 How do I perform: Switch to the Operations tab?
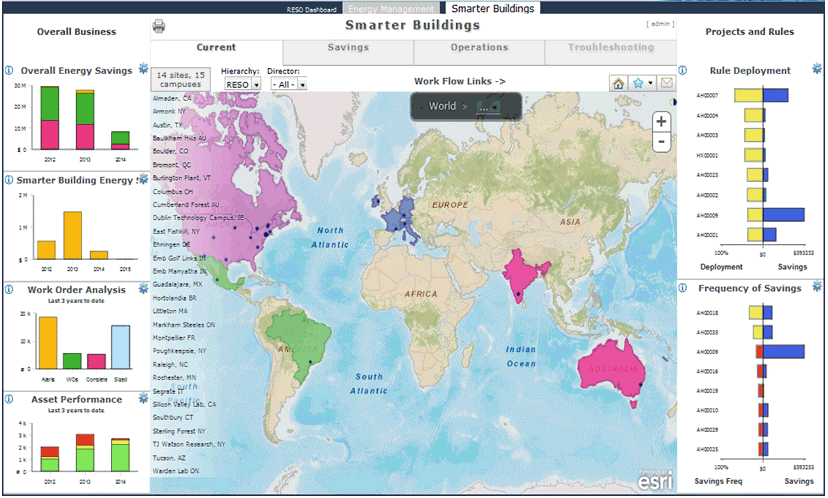(479, 47)
